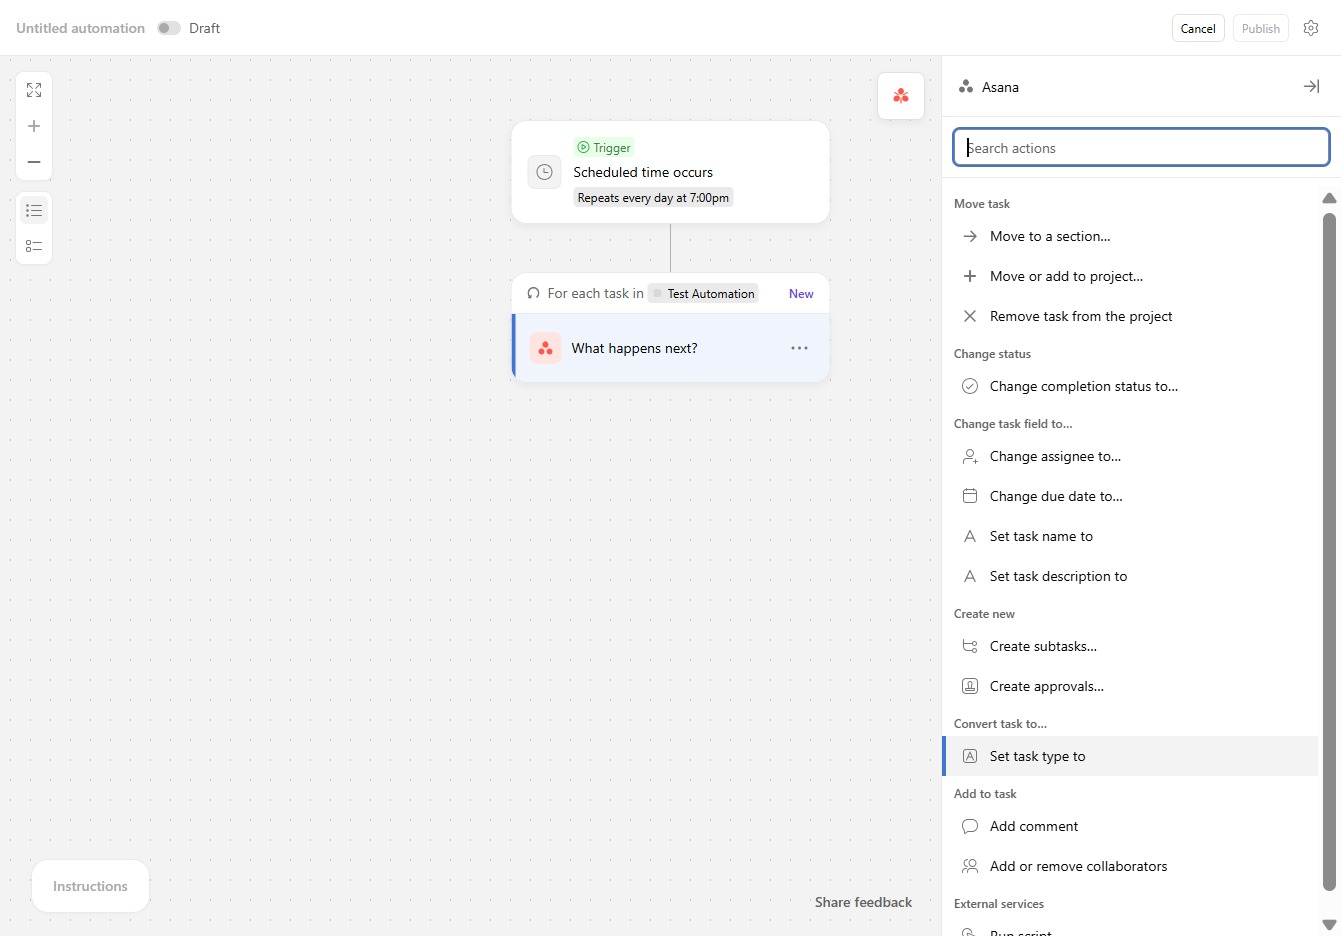Select the Add comment action
Screen dimensions: 1341x936
(x=1131, y=826)
